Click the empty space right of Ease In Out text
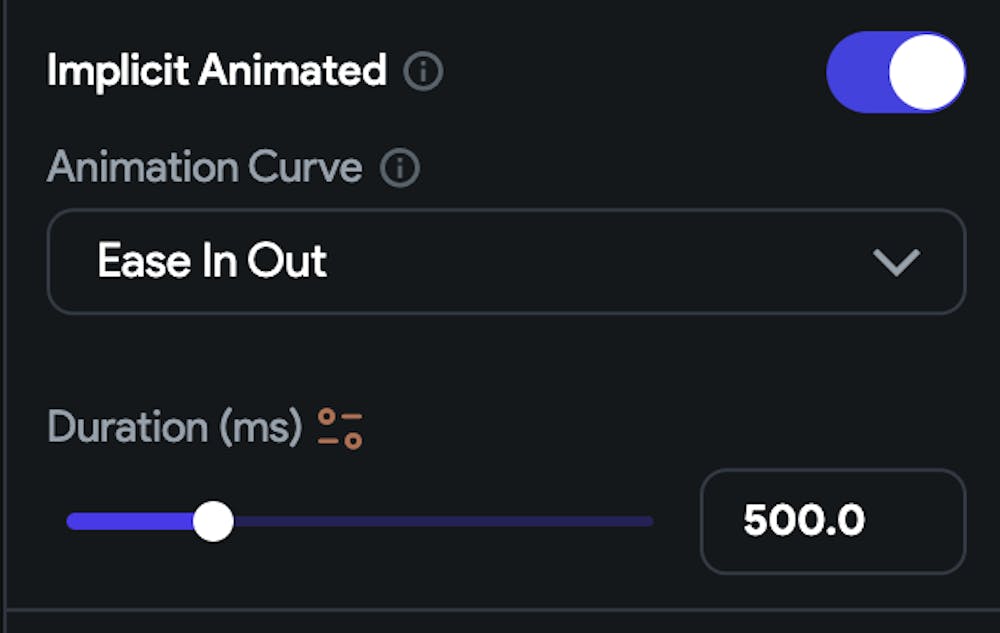The width and height of the screenshot is (1000, 633). click(x=600, y=262)
